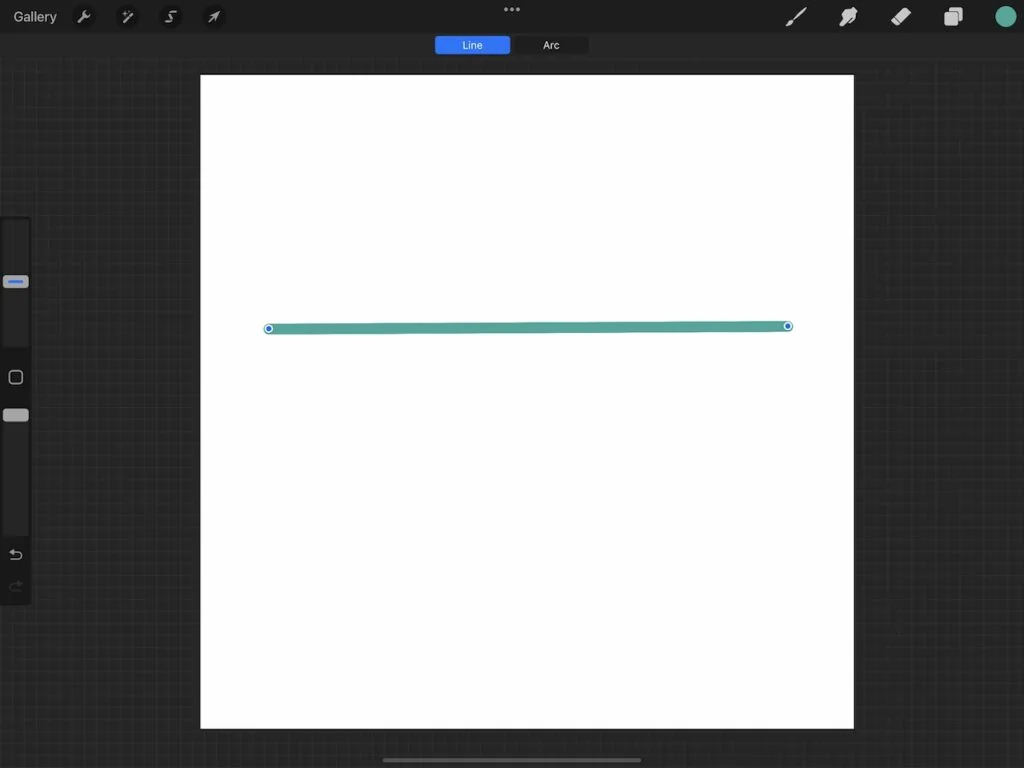Click the brush opacity slider handle
The width and height of the screenshot is (1024, 768).
16,415
